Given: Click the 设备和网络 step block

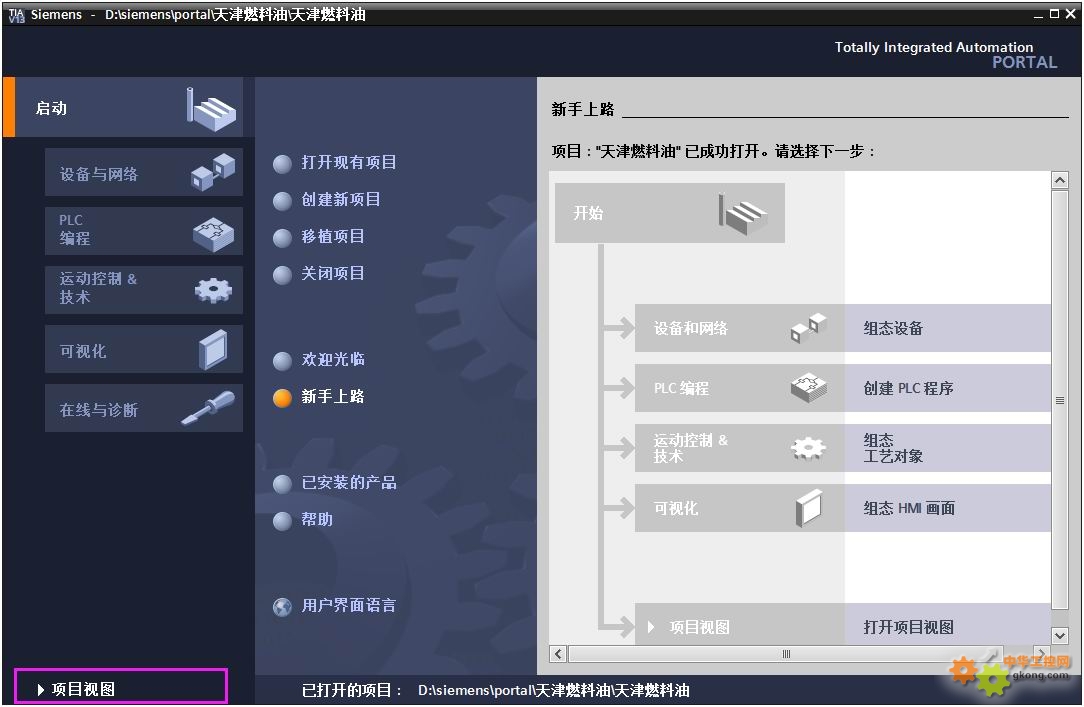Looking at the screenshot, I should [x=739, y=328].
